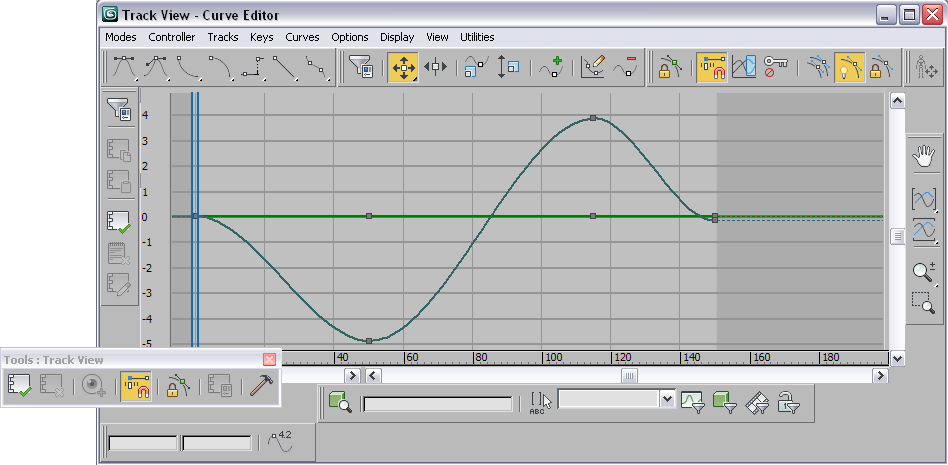Click the key time field in Key Stats

[143, 443]
